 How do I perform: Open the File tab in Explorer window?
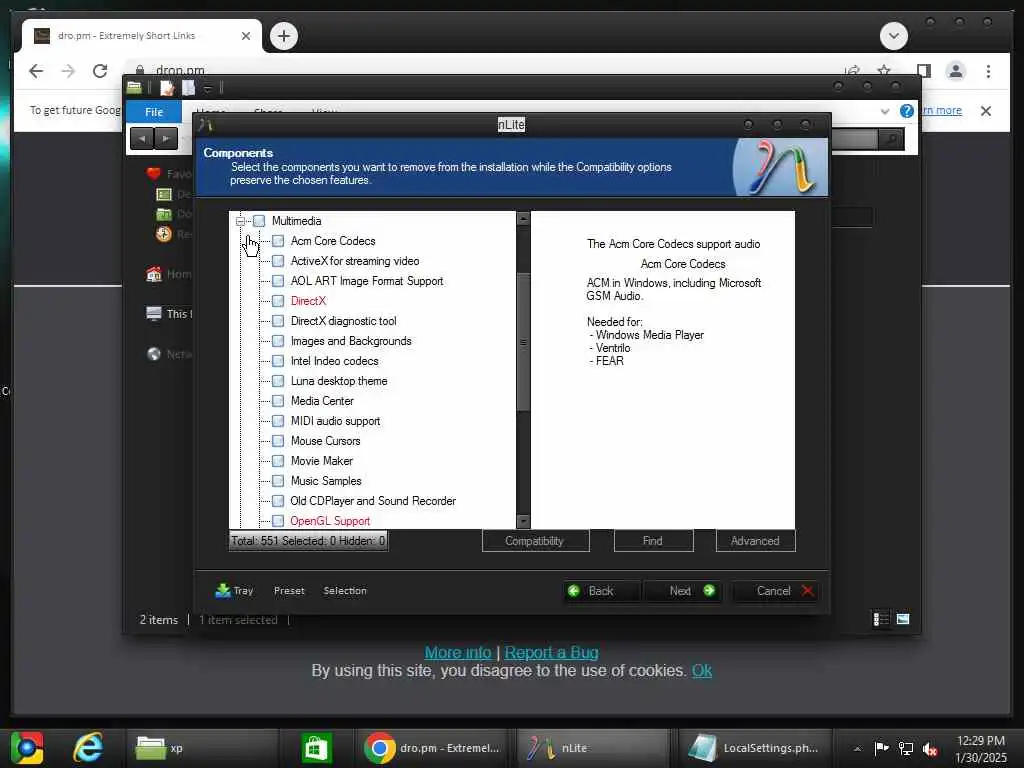(154, 112)
